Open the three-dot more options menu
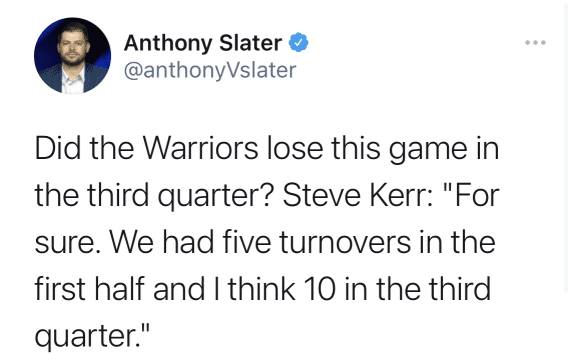The width and height of the screenshot is (568, 360). (535, 43)
